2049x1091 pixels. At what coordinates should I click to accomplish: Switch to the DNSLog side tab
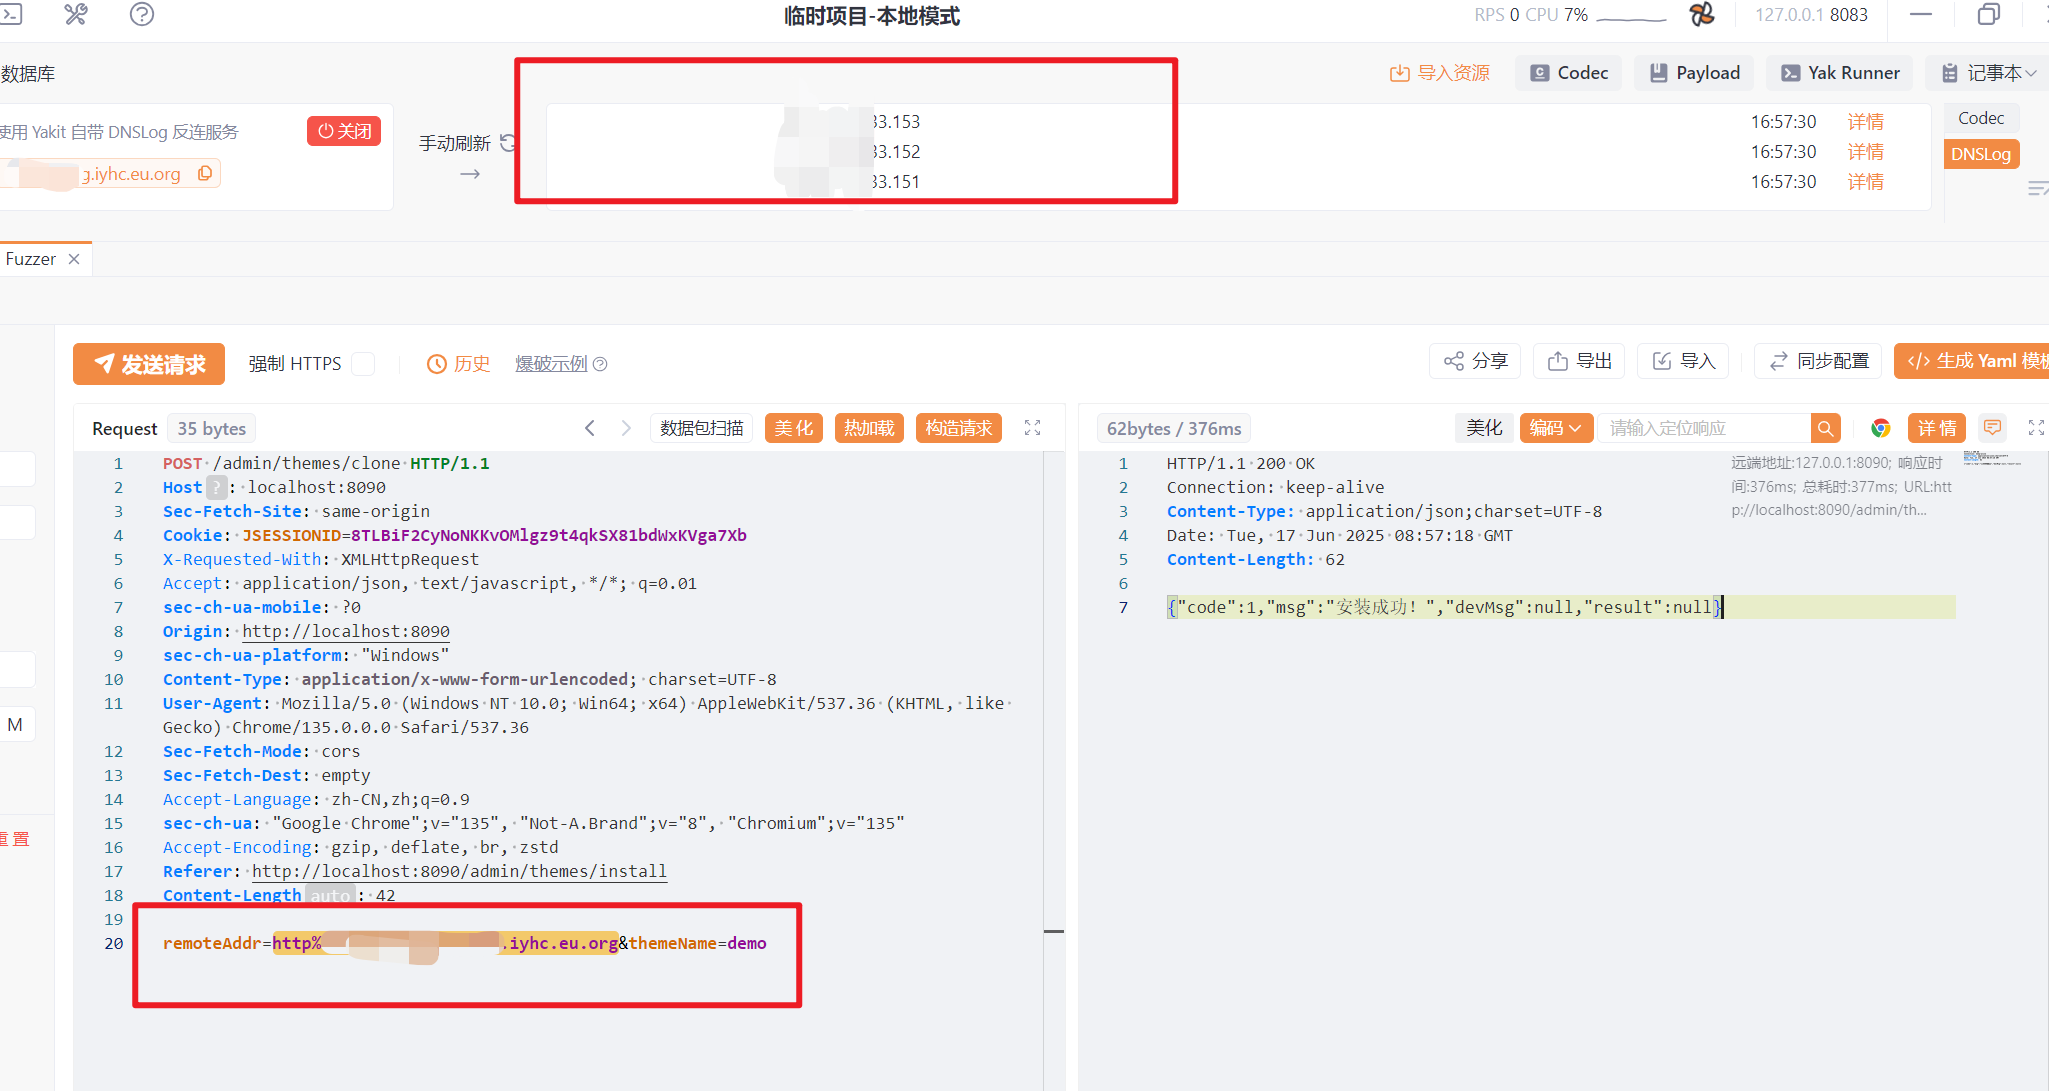pos(1980,154)
